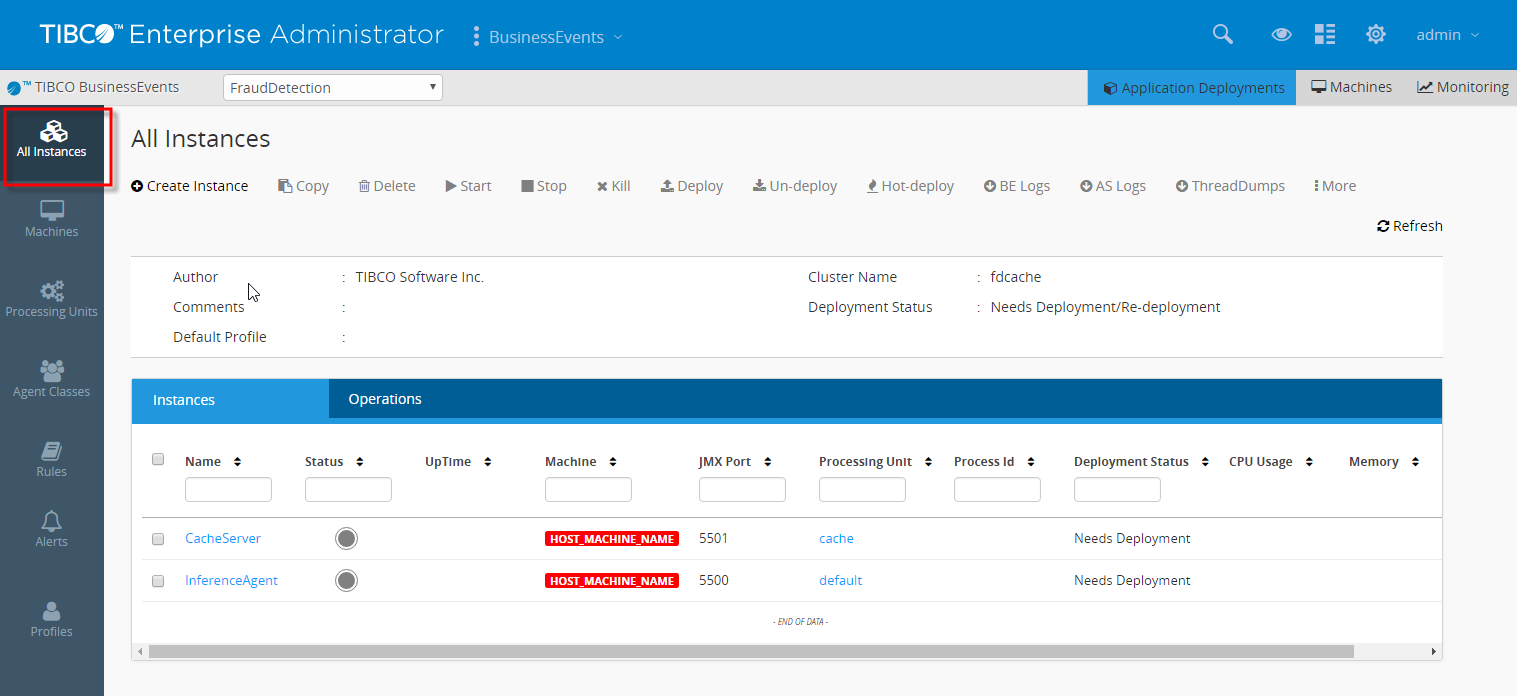This screenshot has height=696, width=1517.
Task: Open Rules in the sidebar
Action: coord(52,459)
